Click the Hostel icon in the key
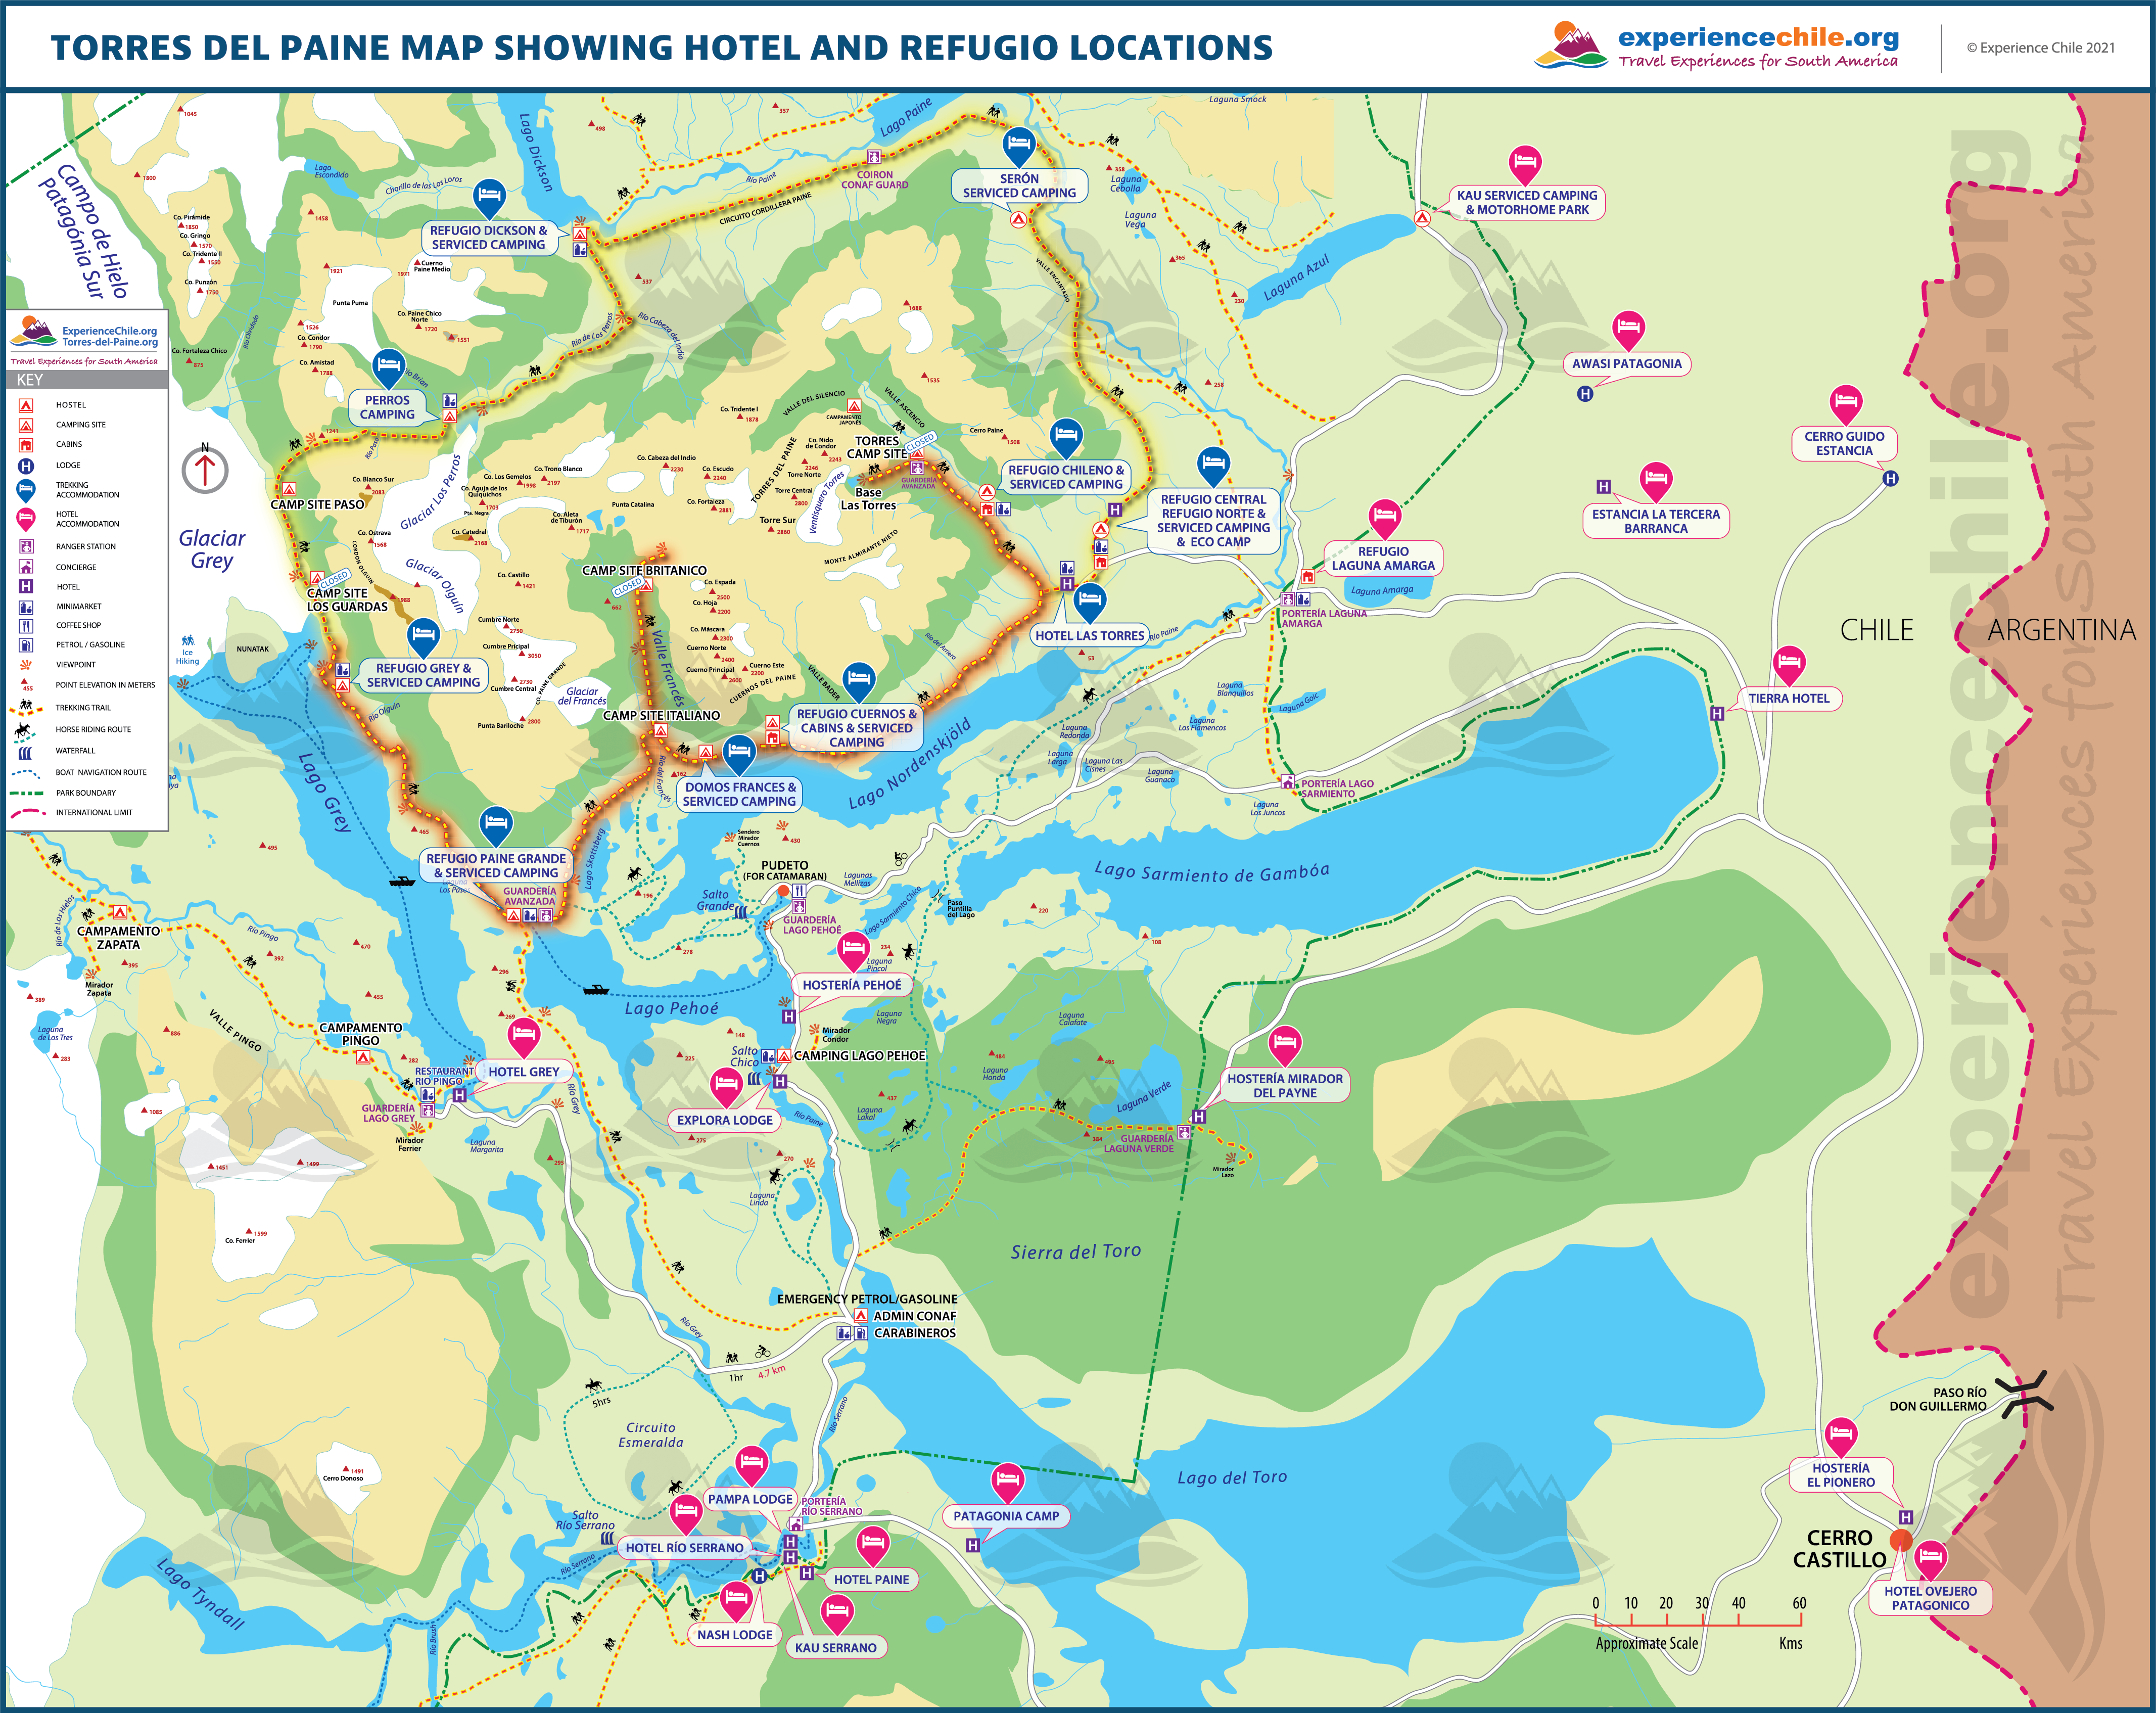2156x1713 pixels. coord(26,405)
